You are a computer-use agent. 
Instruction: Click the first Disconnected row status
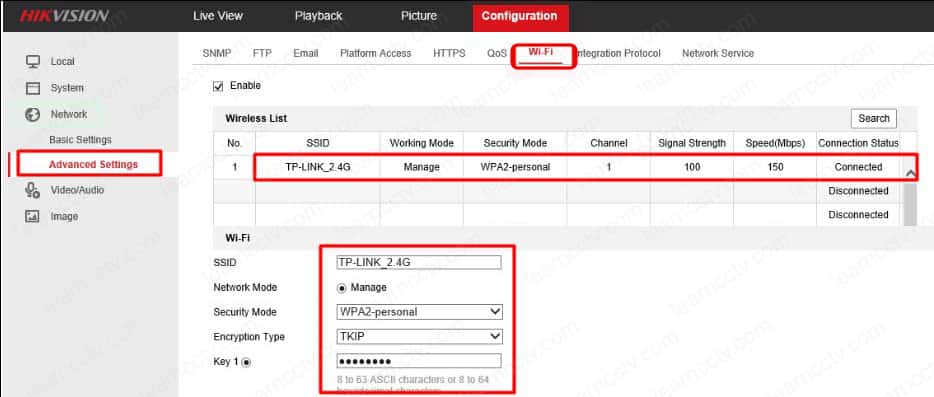(858, 191)
